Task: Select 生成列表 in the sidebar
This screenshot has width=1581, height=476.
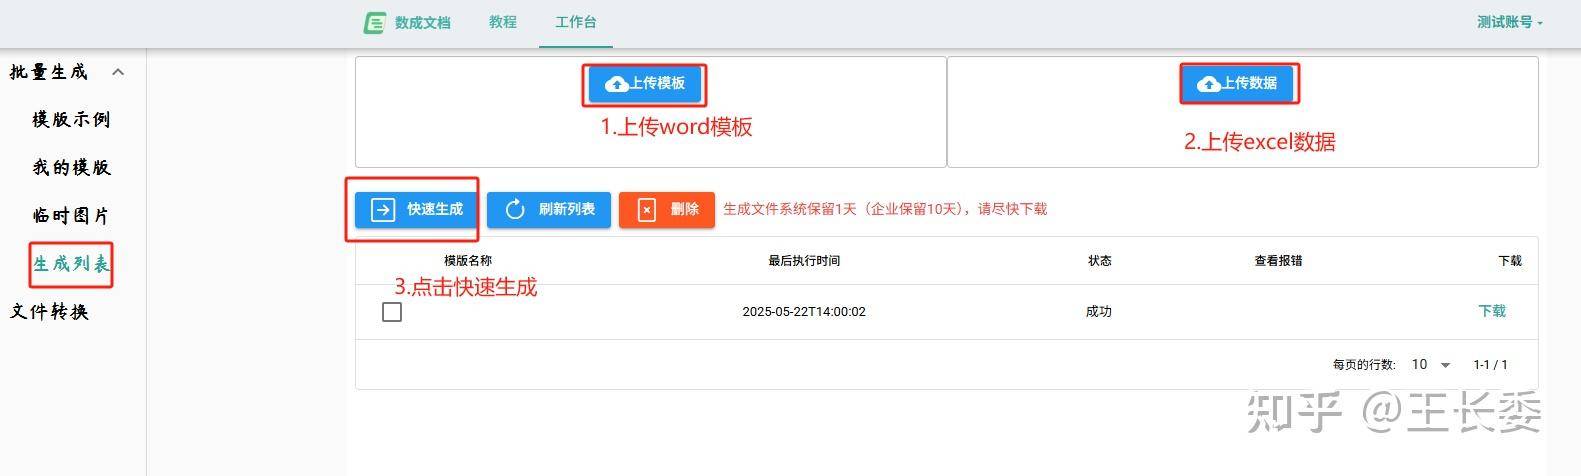Action: [71, 264]
